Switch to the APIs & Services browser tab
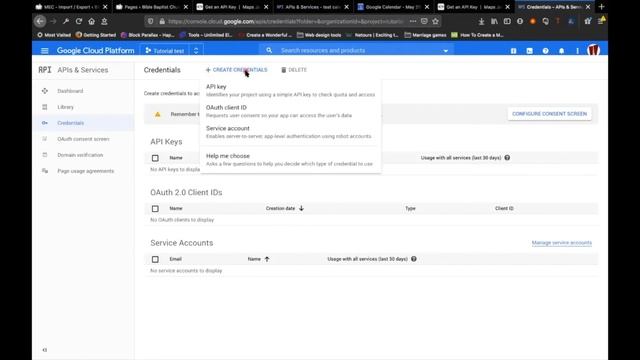The width and height of the screenshot is (640, 360). [x=313, y=7]
